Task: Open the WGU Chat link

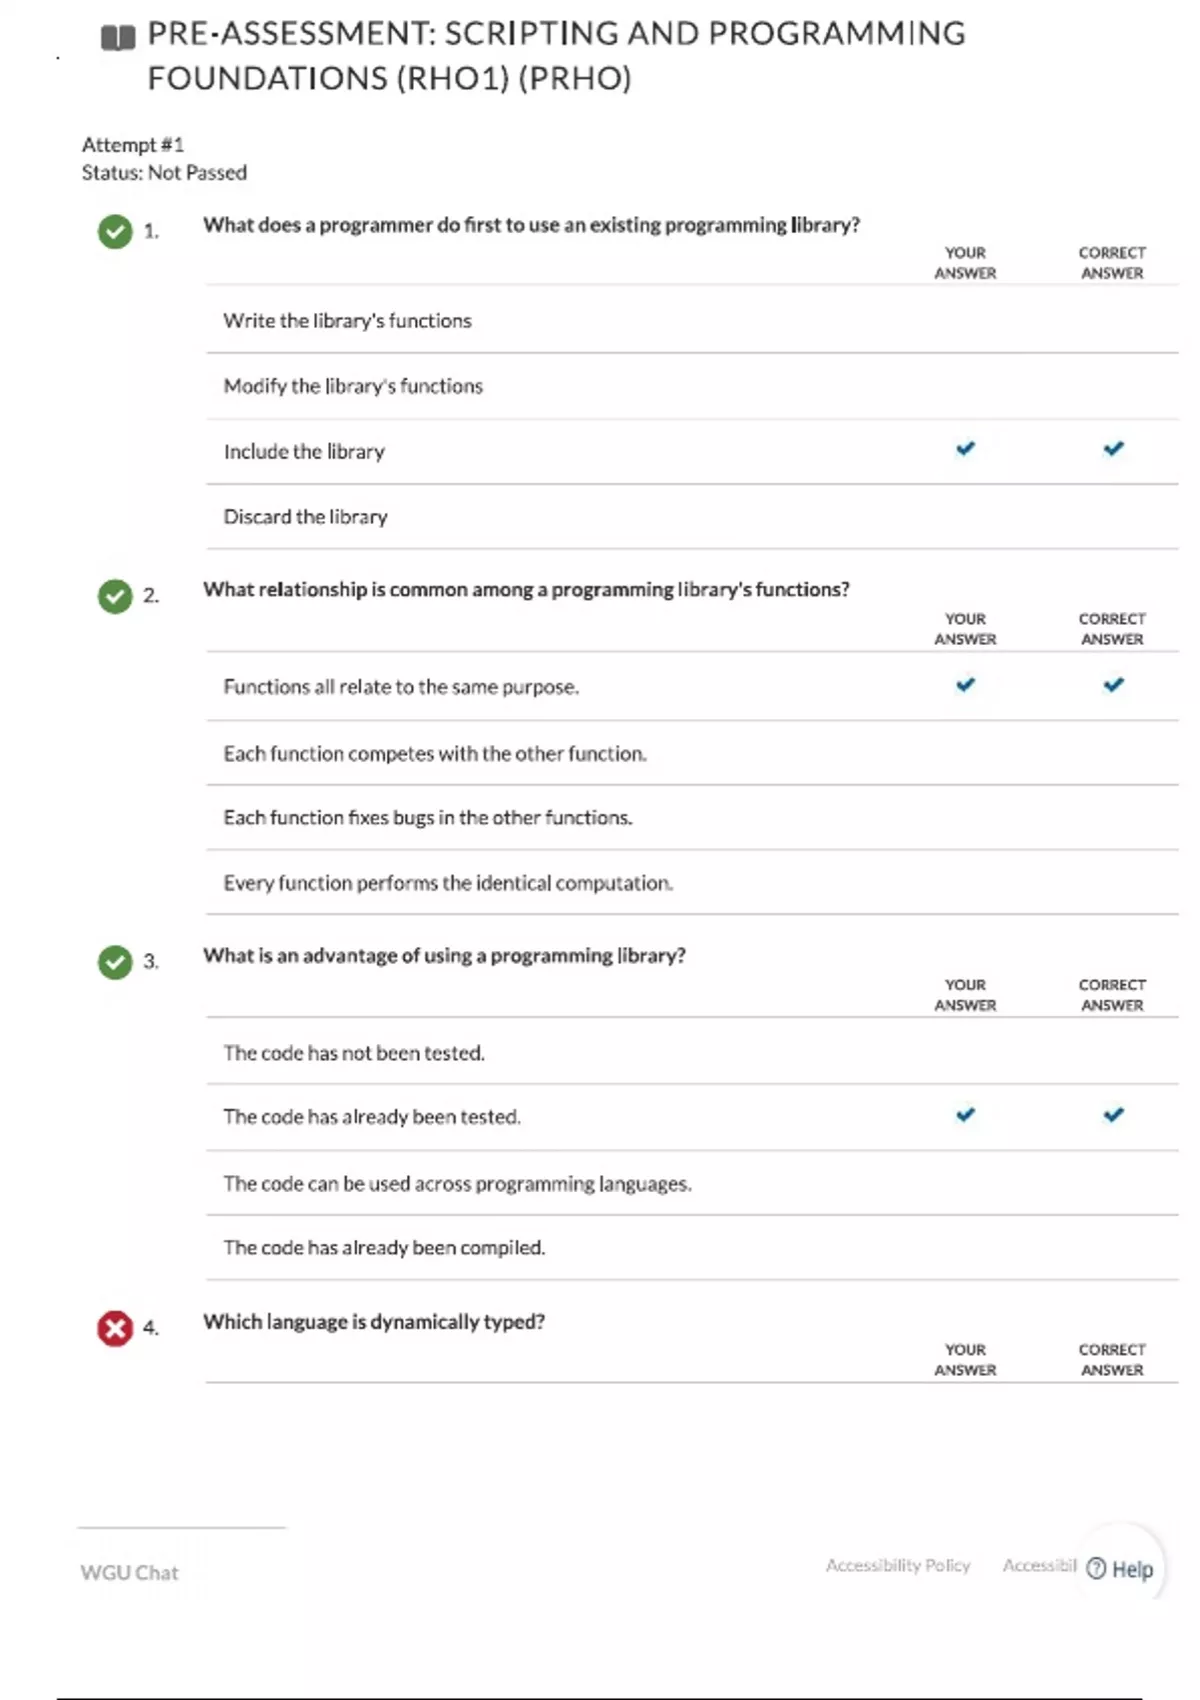Action: point(129,1572)
